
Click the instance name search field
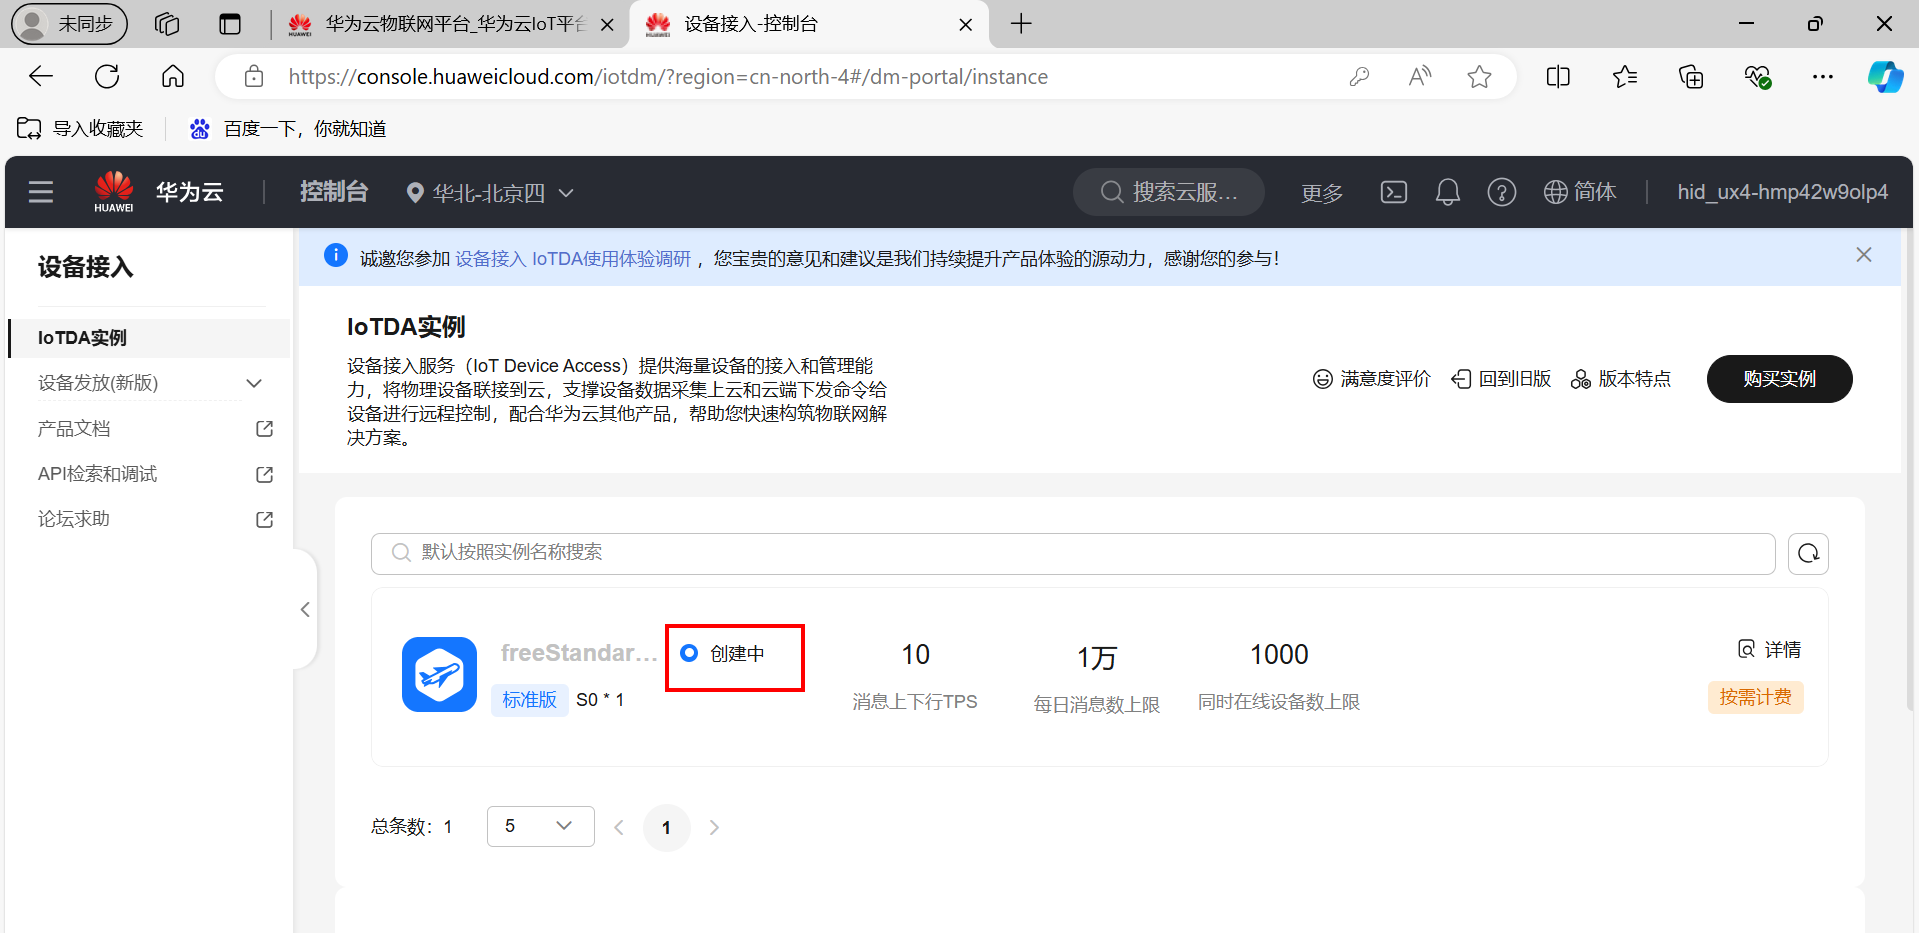pos(1072,553)
